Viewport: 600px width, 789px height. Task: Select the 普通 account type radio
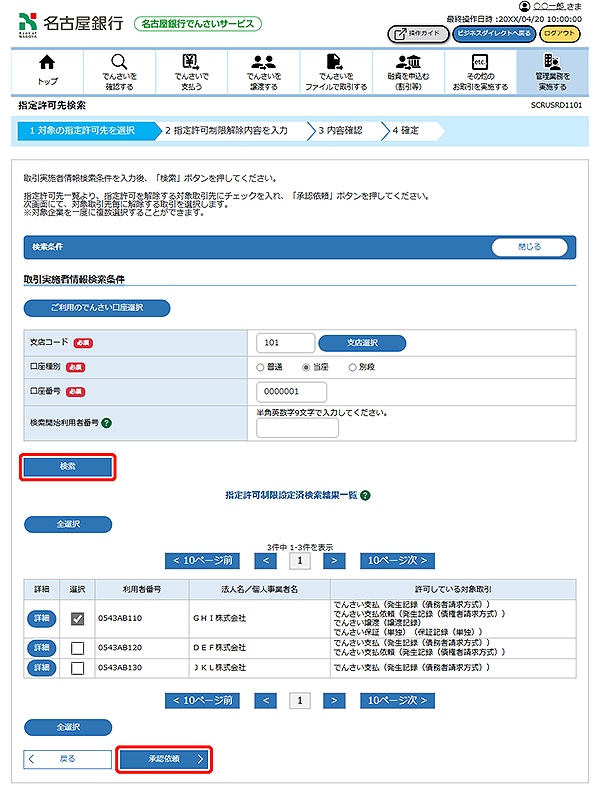click(262, 367)
